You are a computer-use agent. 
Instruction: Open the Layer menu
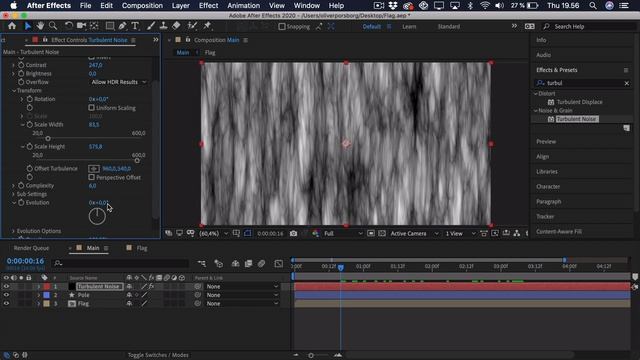[180, 6]
